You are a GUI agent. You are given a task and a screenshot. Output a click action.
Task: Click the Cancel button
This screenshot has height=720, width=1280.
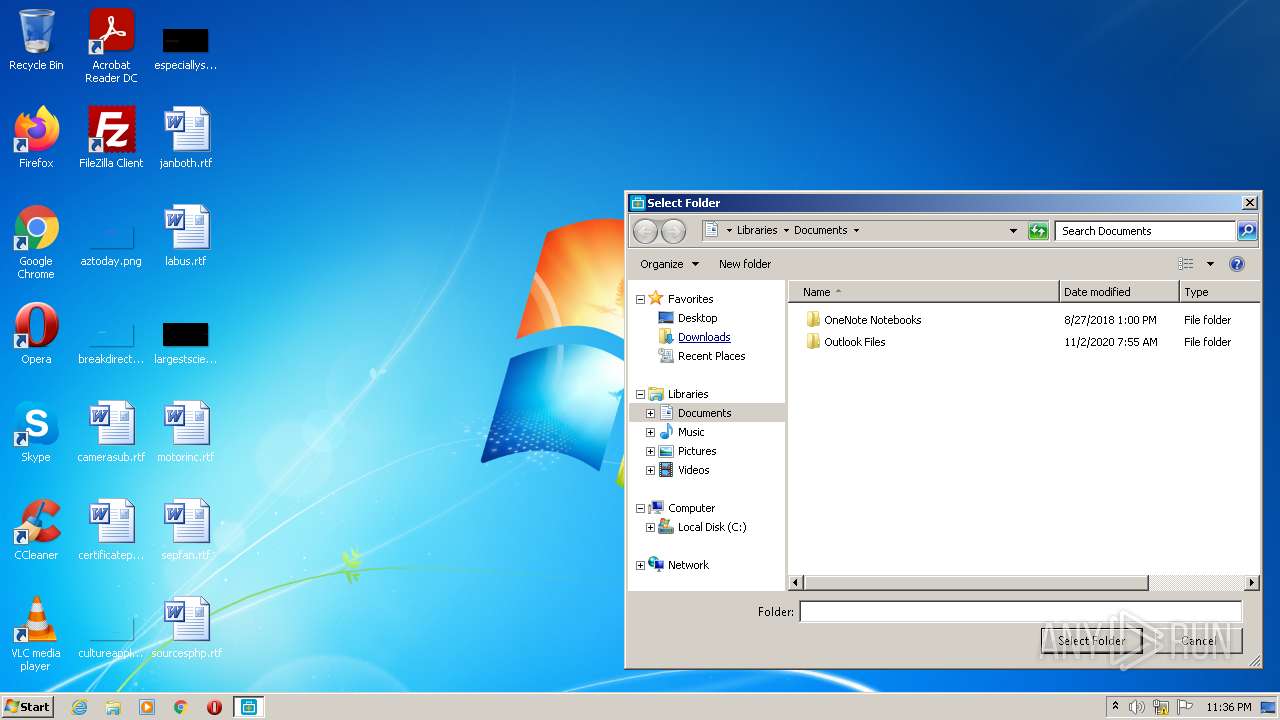click(1198, 641)
